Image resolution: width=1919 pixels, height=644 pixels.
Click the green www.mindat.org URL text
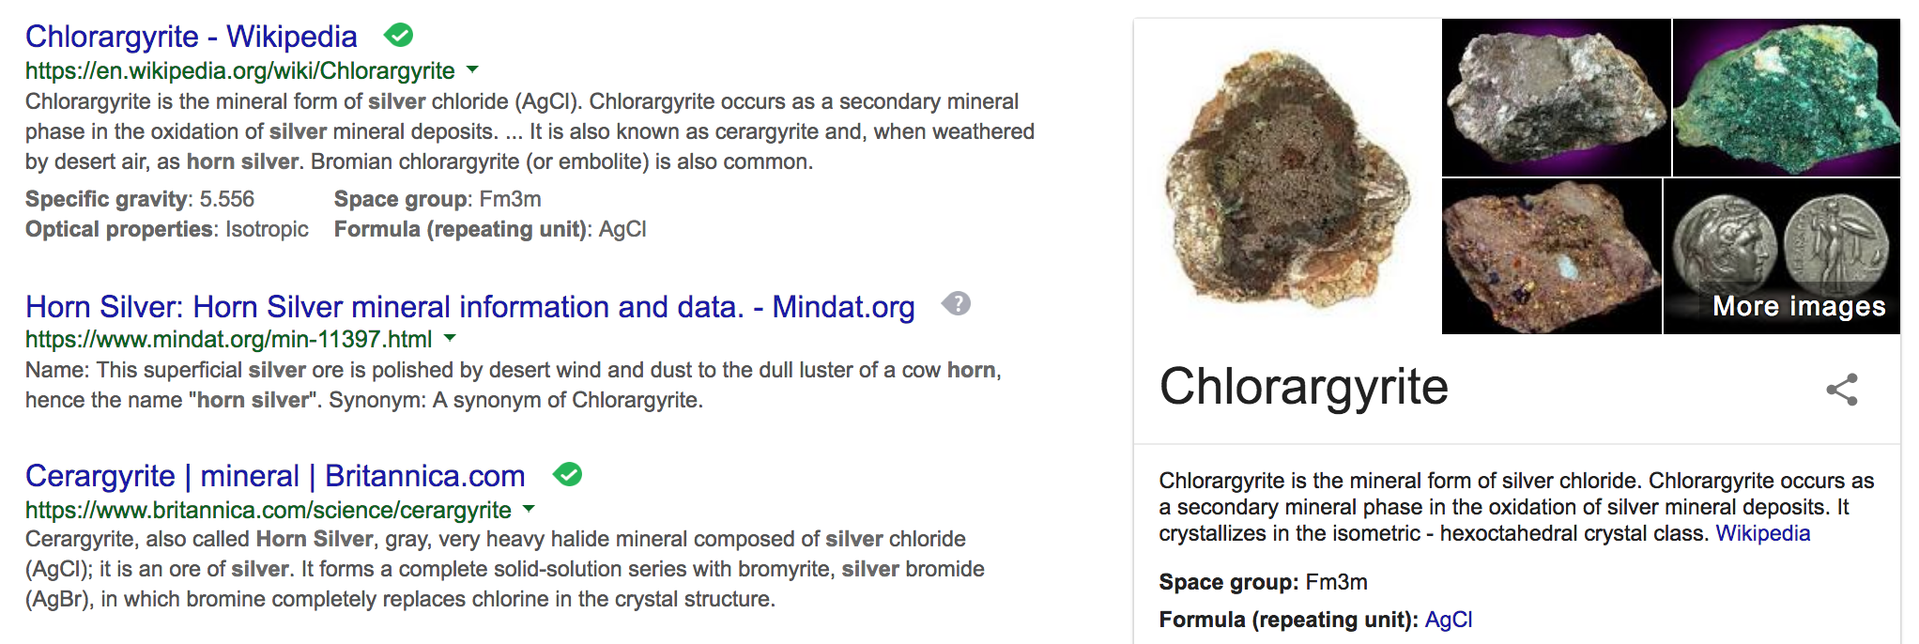[x=229, y=340]
